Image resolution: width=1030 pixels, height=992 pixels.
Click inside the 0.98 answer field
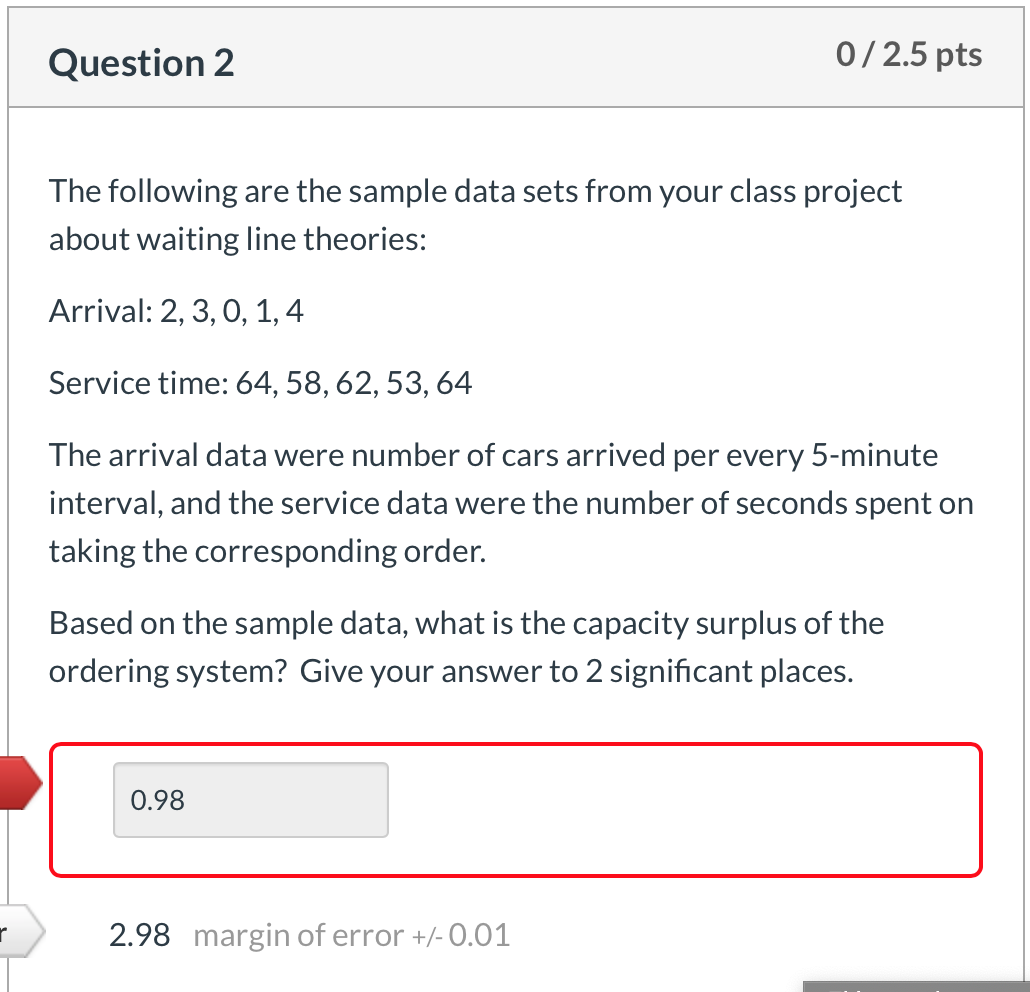coord(250,799)
